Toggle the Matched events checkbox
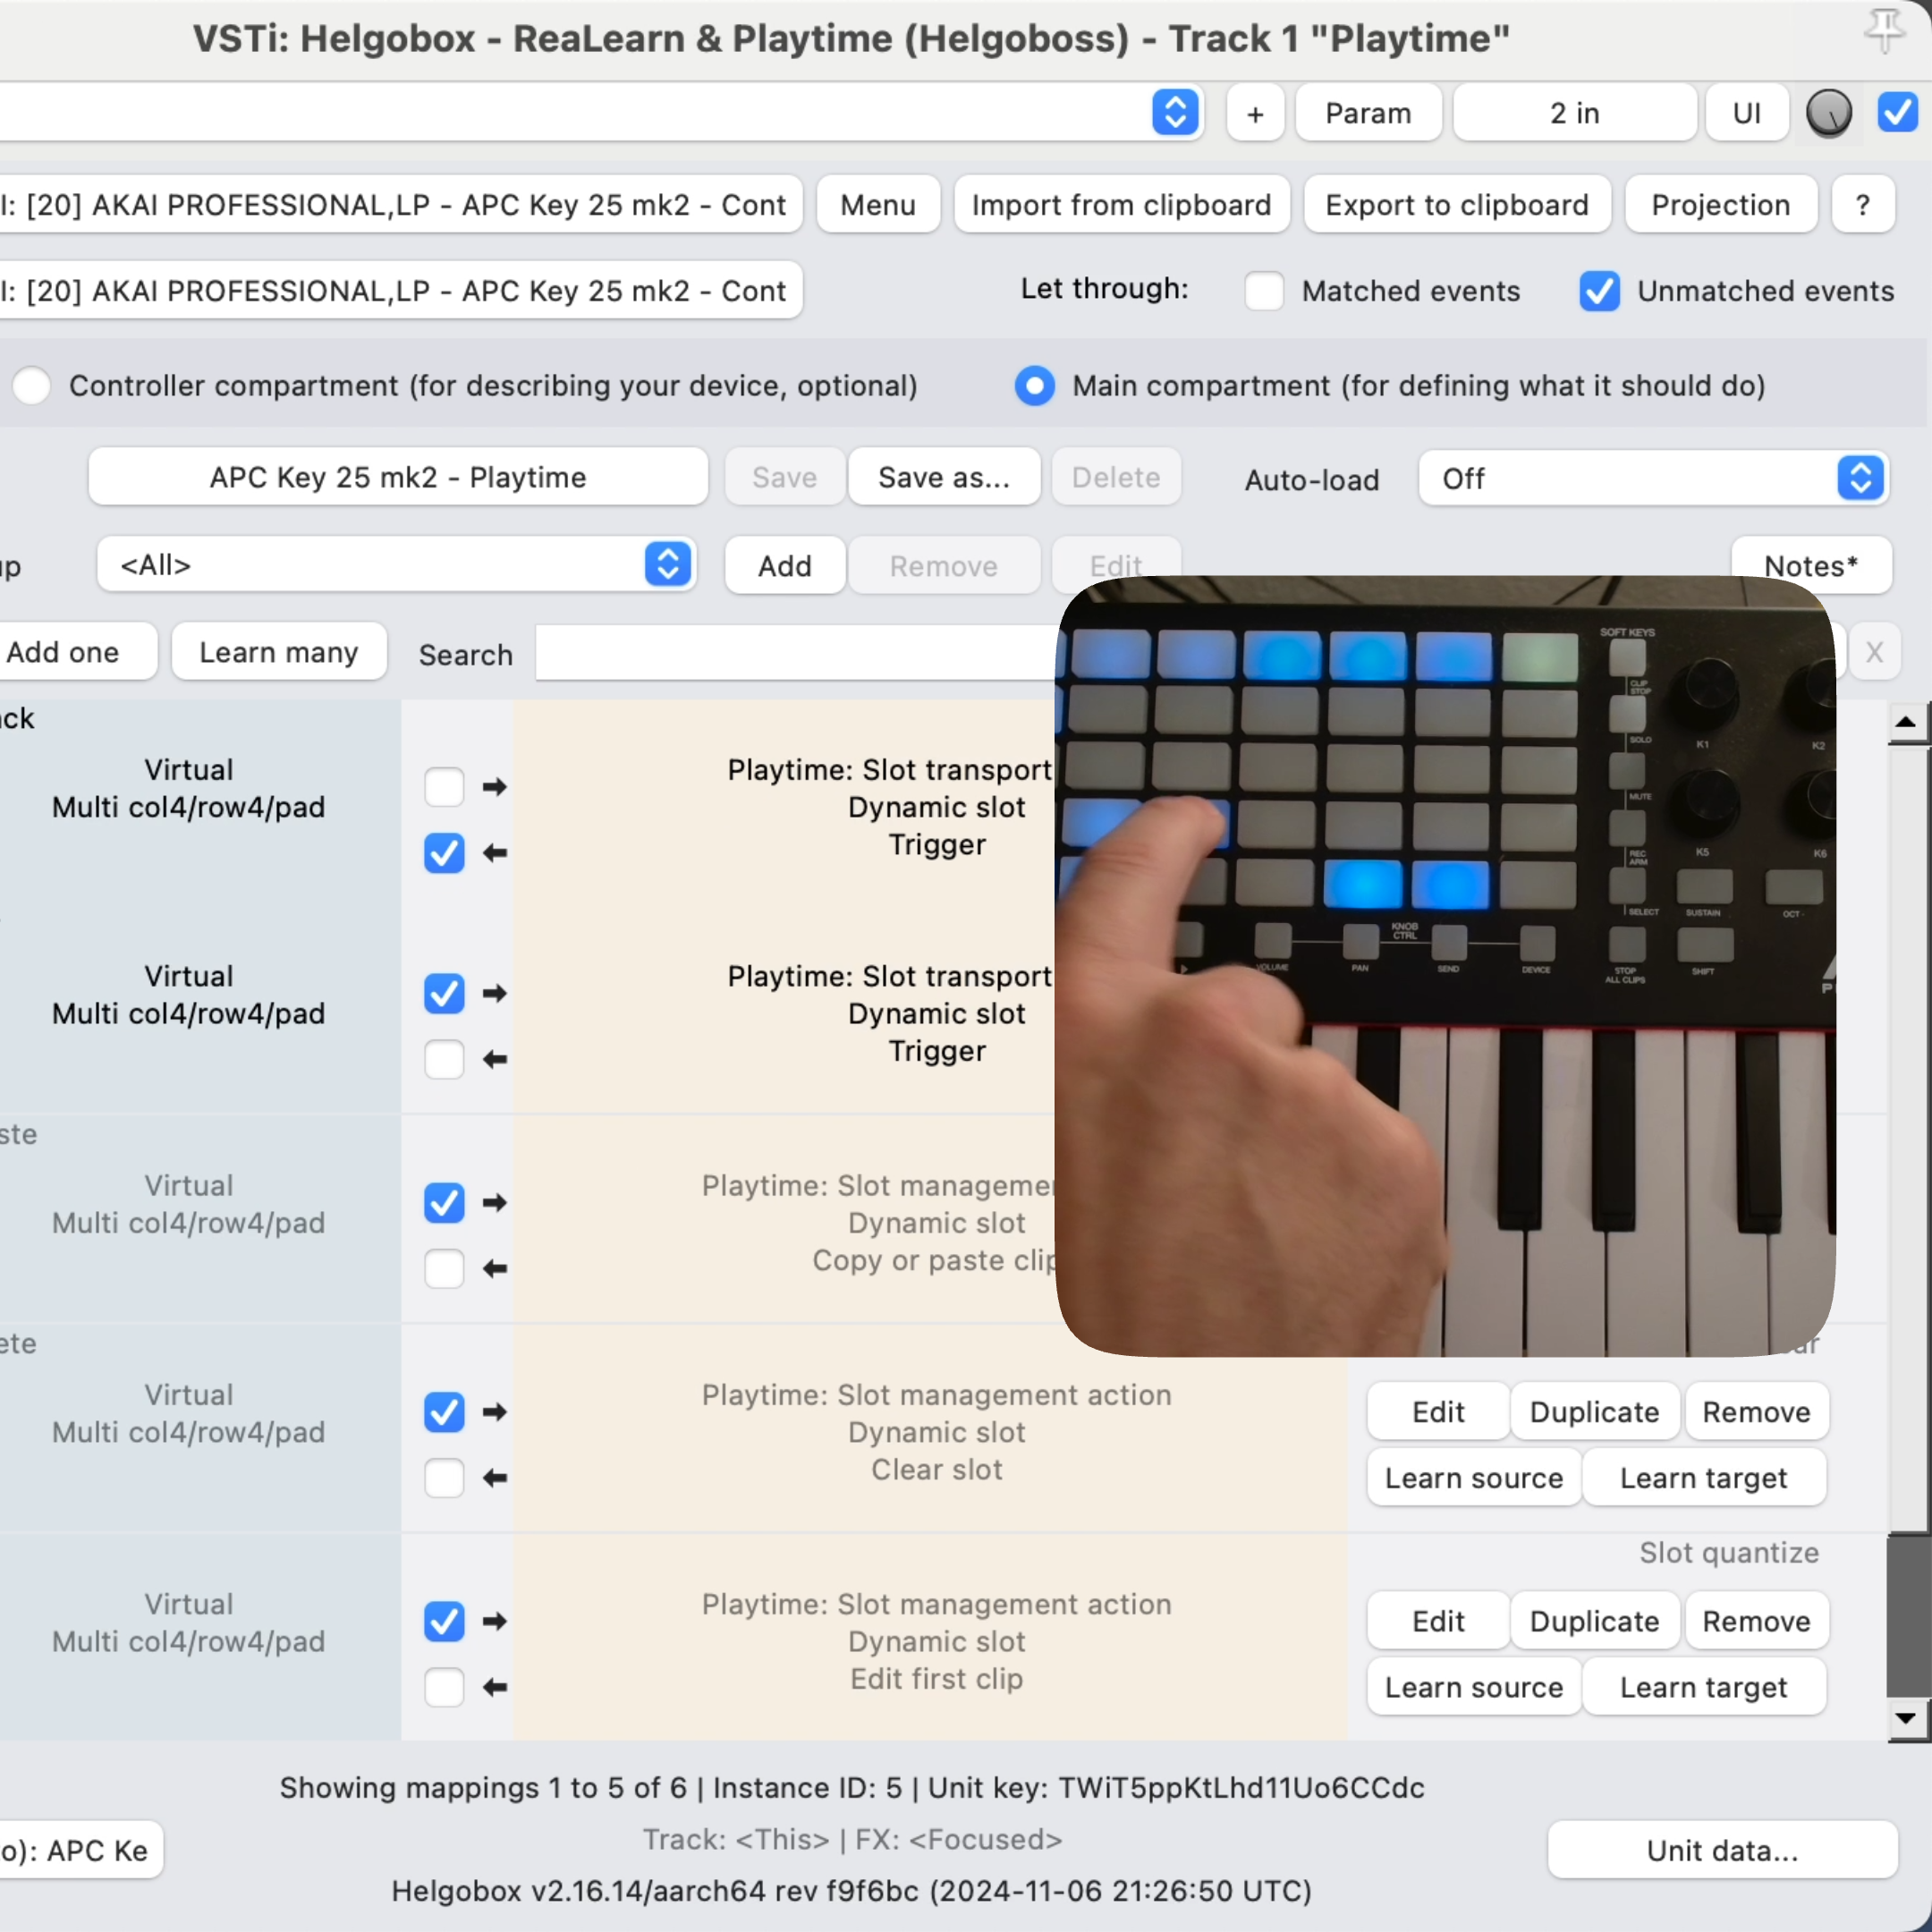Image resolution: width=1932 pixels, height=1932 pixels. (1263, 290)
